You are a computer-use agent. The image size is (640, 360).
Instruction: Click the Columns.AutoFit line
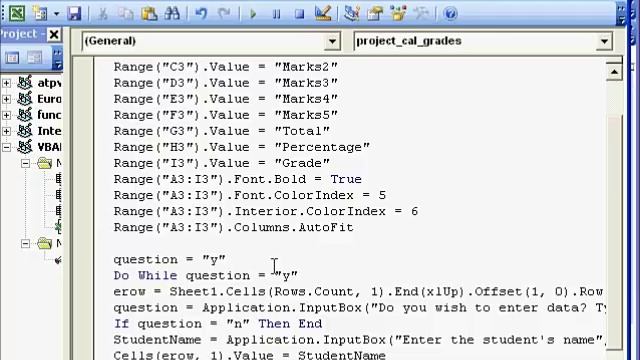coord(233,227)
